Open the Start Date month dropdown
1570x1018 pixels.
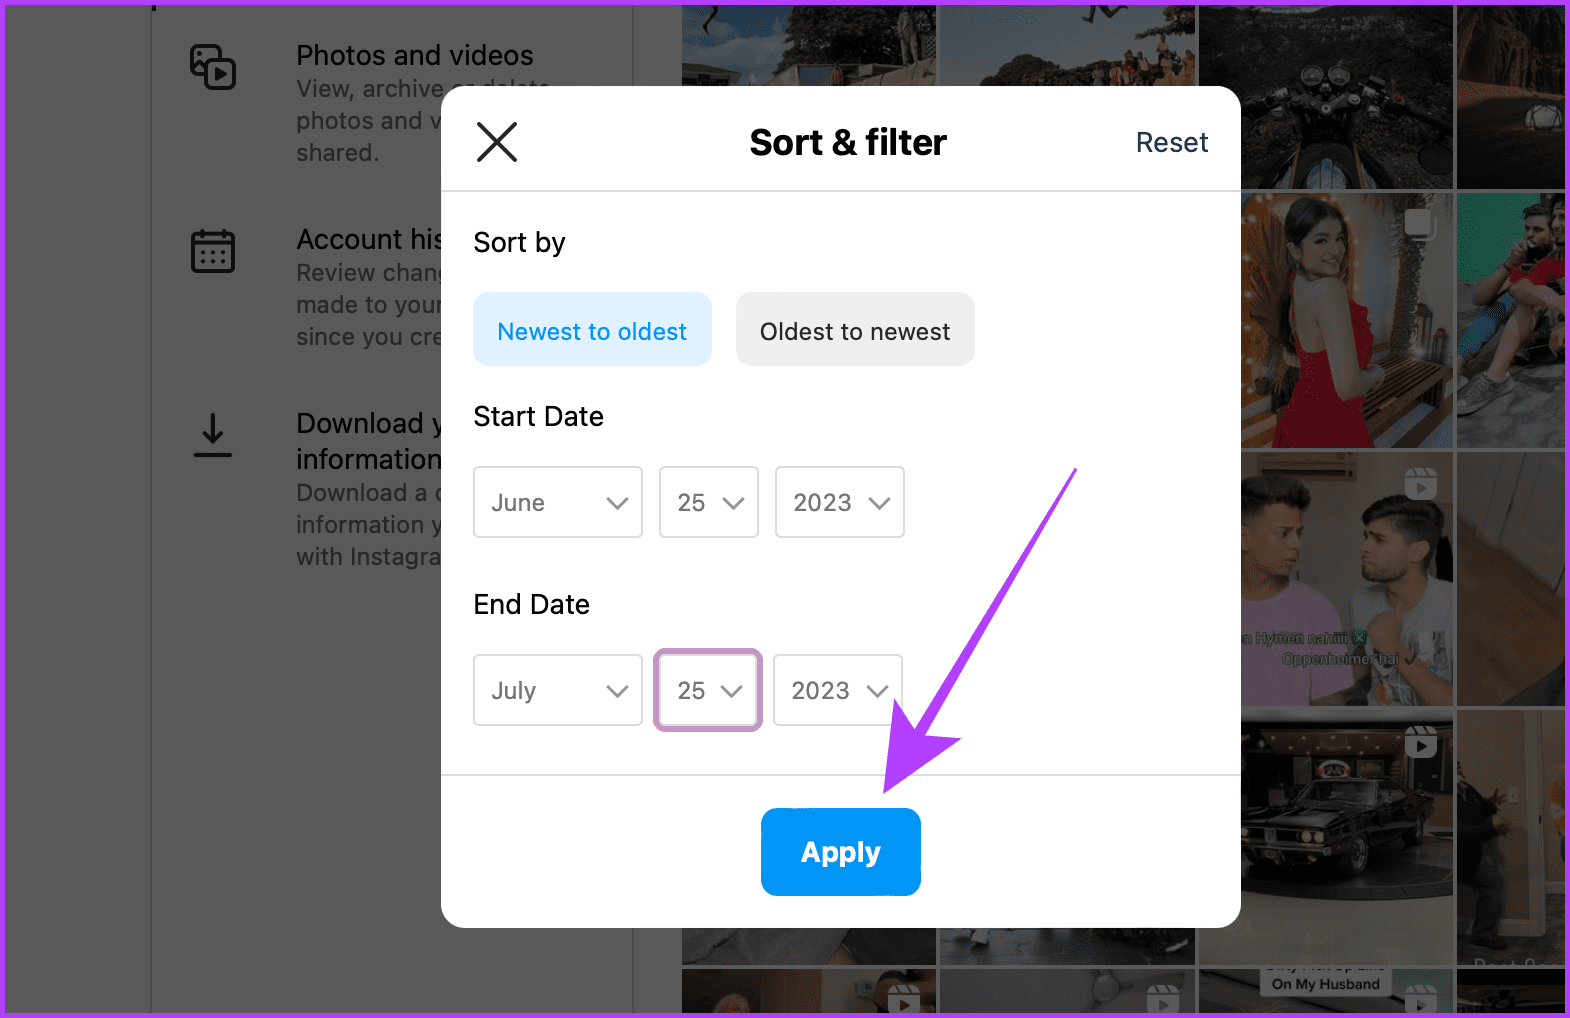pos(557,502)
